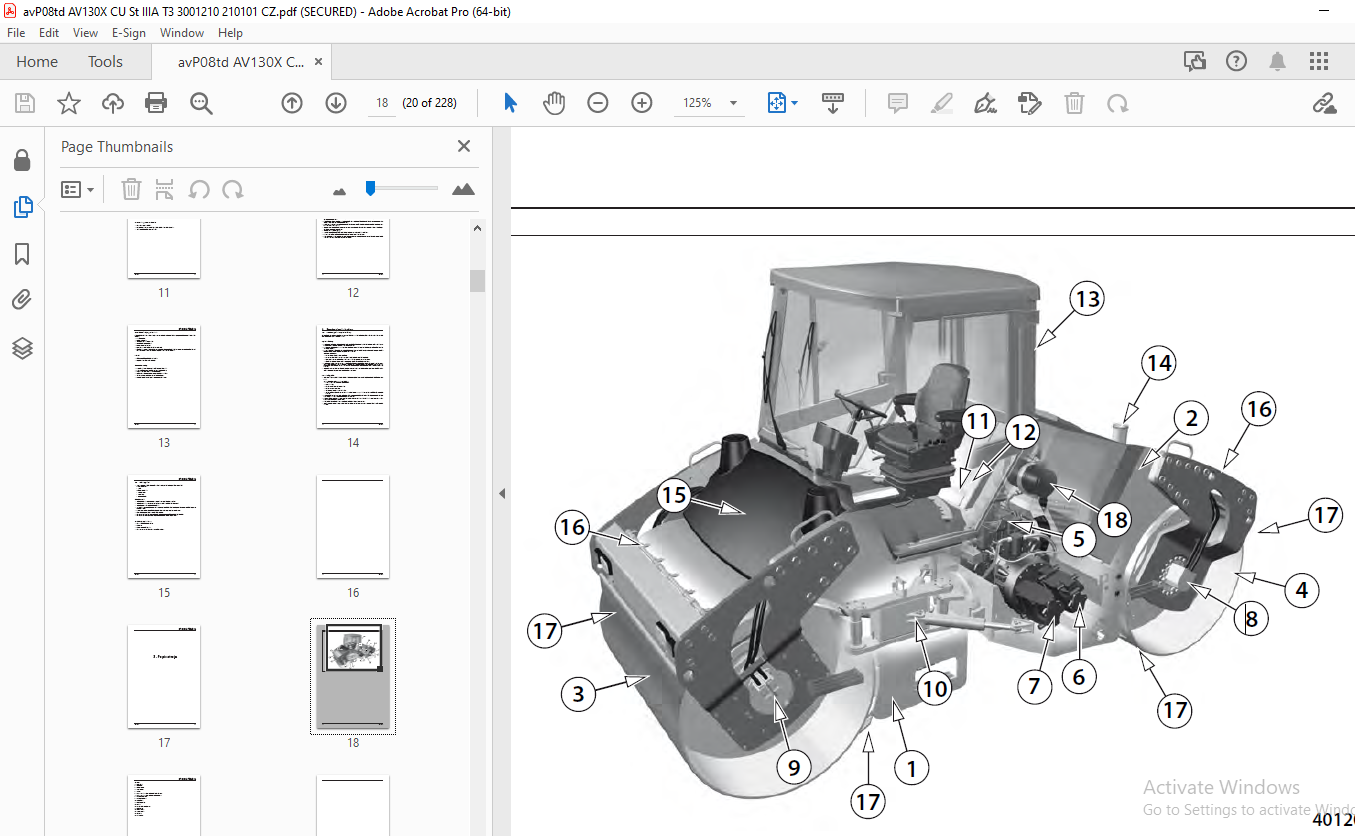
Task: Insert page break icon in thumbnails panel
Action: [x=165, y=189]
